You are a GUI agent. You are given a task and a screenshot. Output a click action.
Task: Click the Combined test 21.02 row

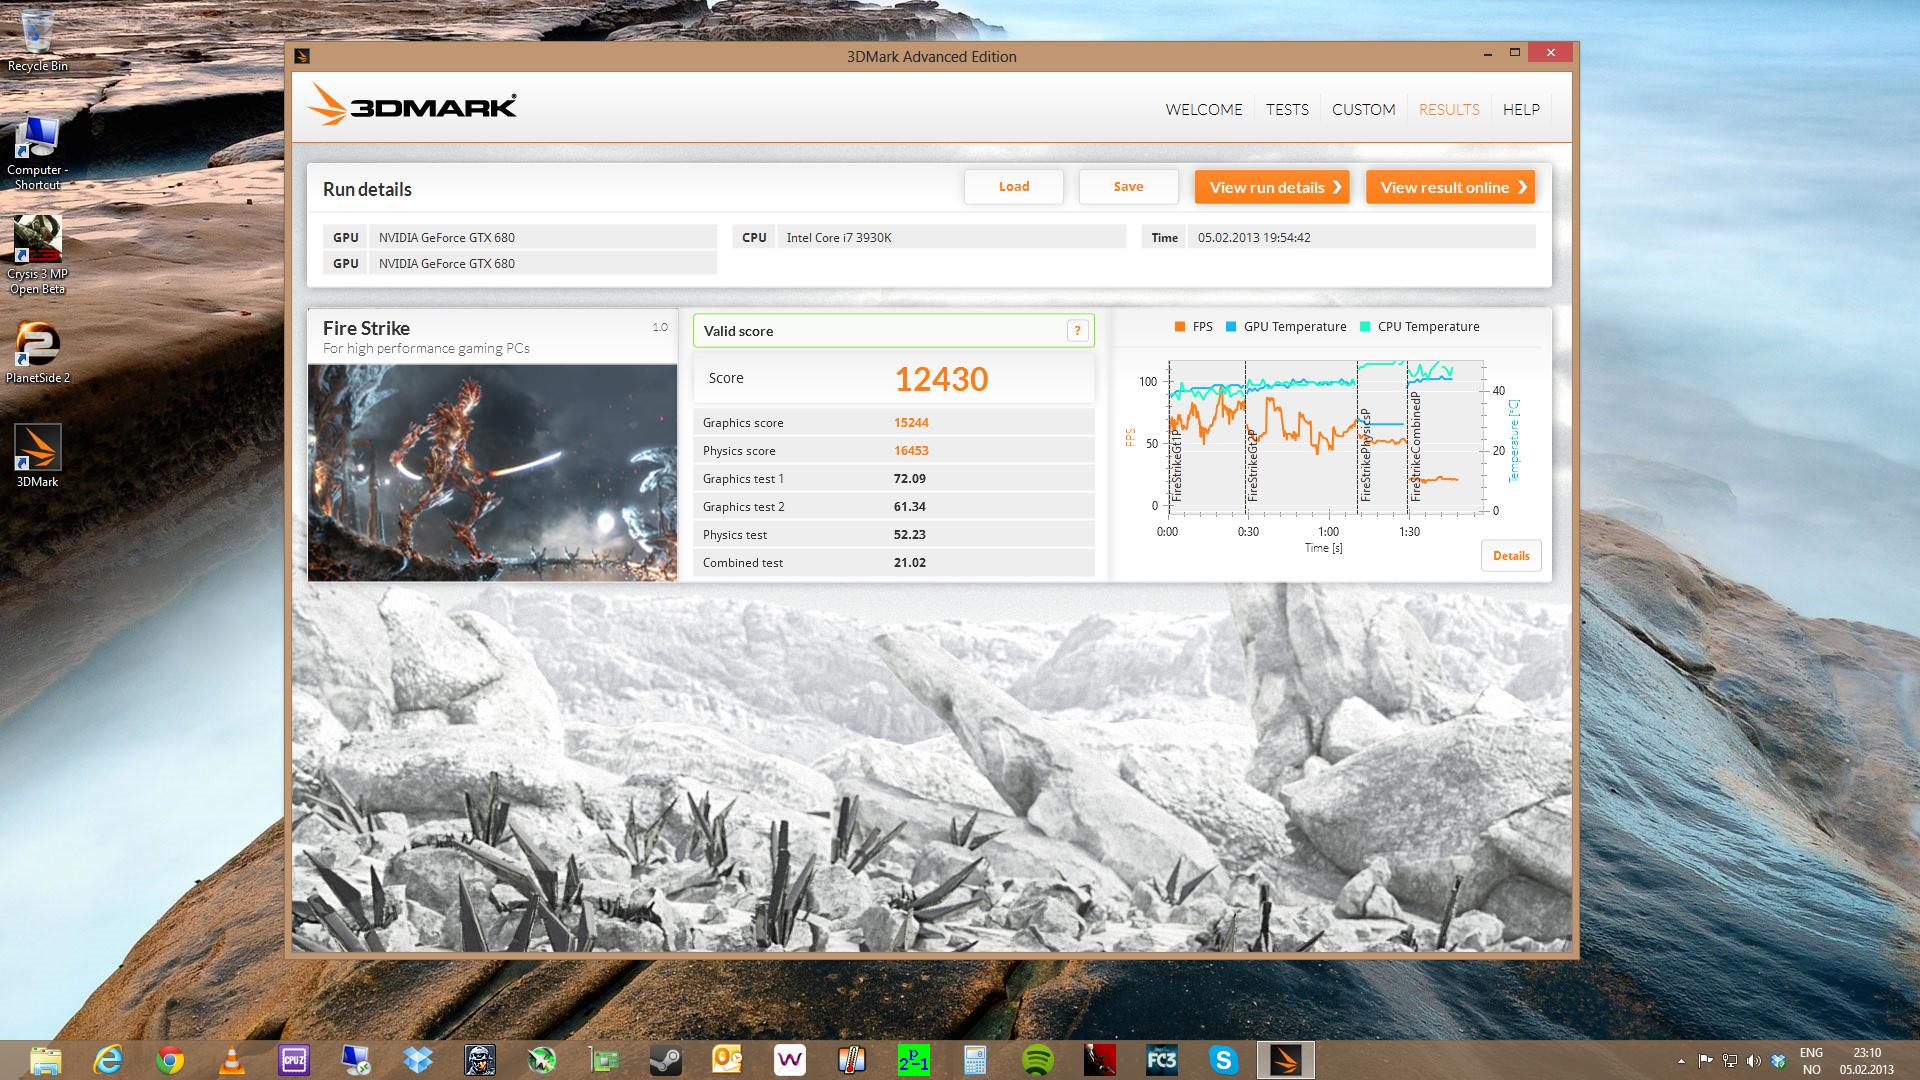point(894,563)
